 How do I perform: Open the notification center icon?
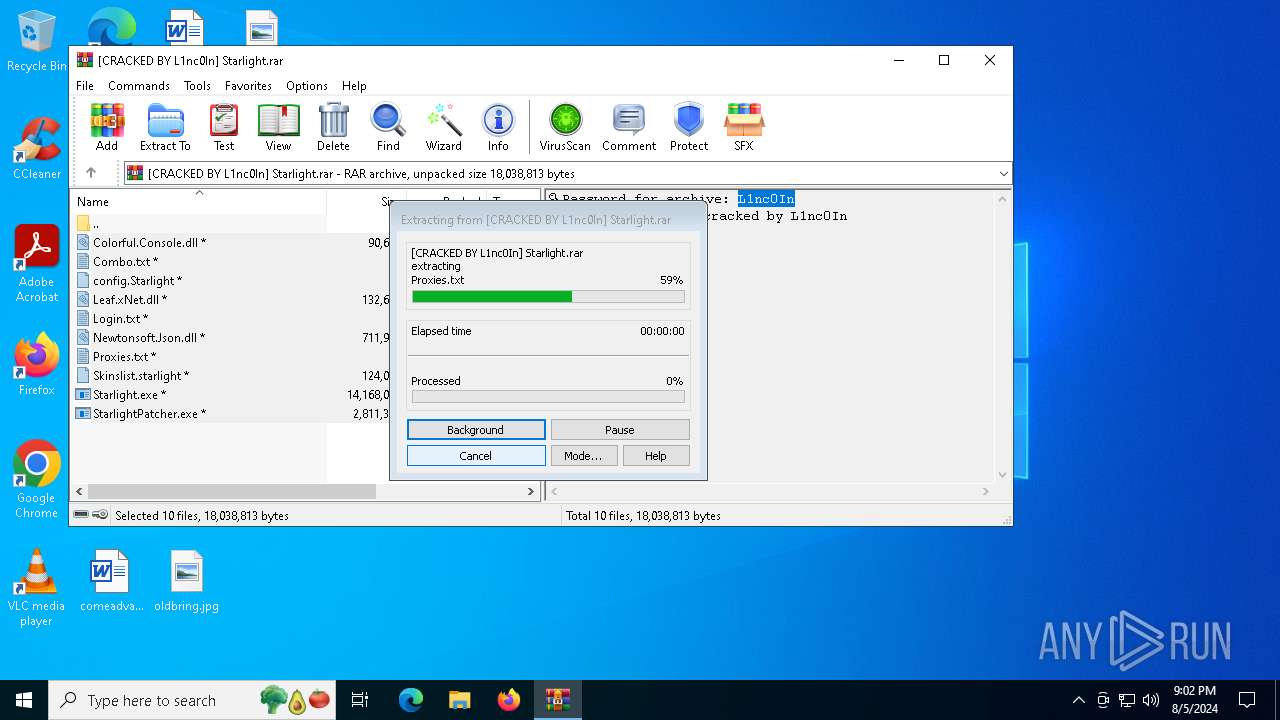(x=1247, y=700)
